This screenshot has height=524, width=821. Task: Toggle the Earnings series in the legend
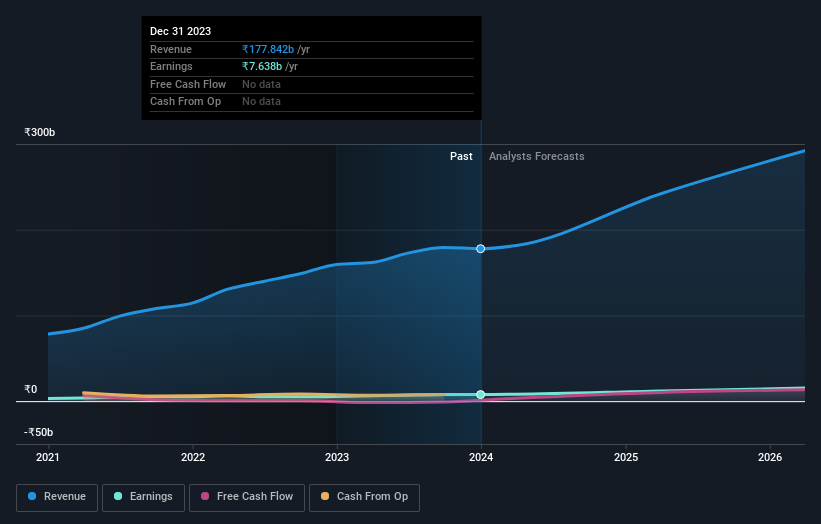(x=143, y=497)
